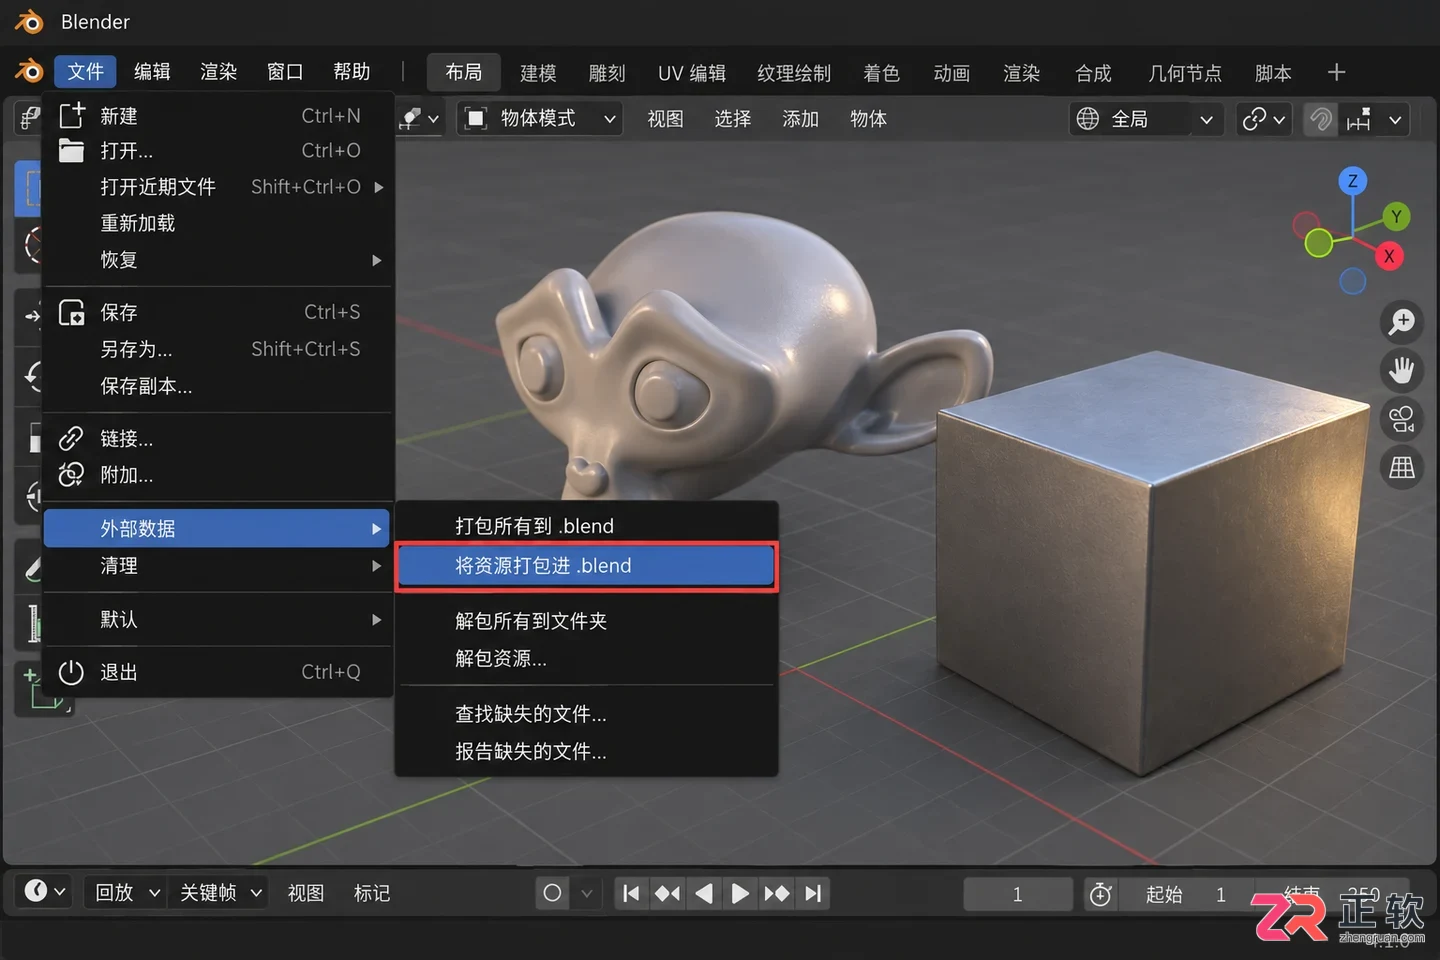This screenshot has width=1440, height=960.
Task: Open the 关键帧 keying dropdown
Action: coord(222,893)
